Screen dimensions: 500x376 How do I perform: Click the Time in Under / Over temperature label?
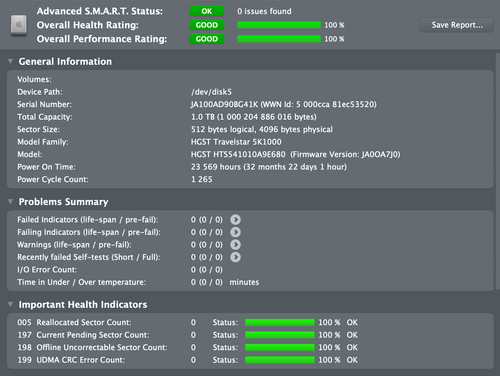[82, 282]
